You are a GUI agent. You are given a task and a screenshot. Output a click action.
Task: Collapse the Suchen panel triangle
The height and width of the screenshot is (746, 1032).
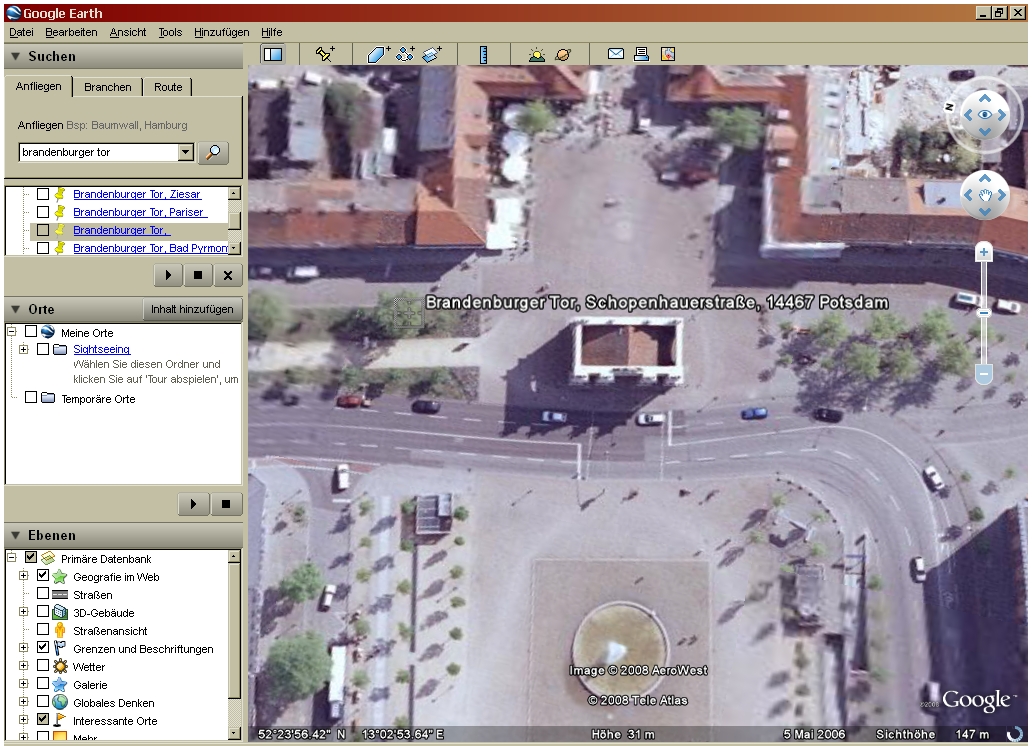[x=15, y=57]
